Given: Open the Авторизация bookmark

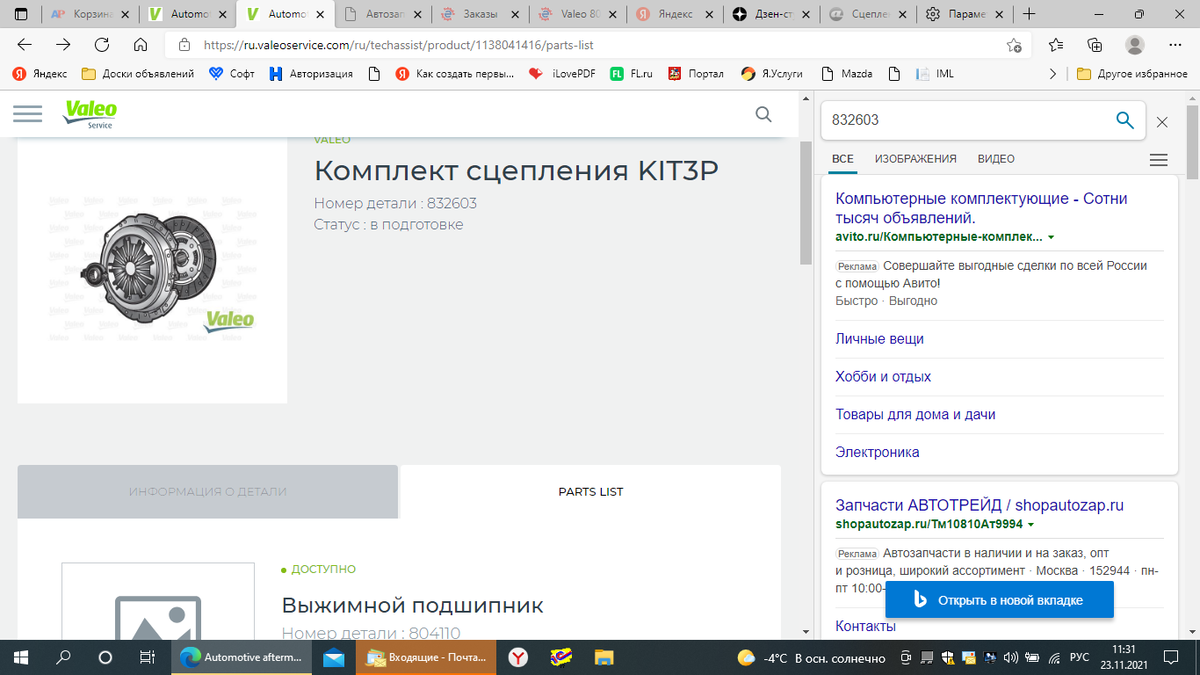Looking at the screenshot, I should click(x=311, y=73).
